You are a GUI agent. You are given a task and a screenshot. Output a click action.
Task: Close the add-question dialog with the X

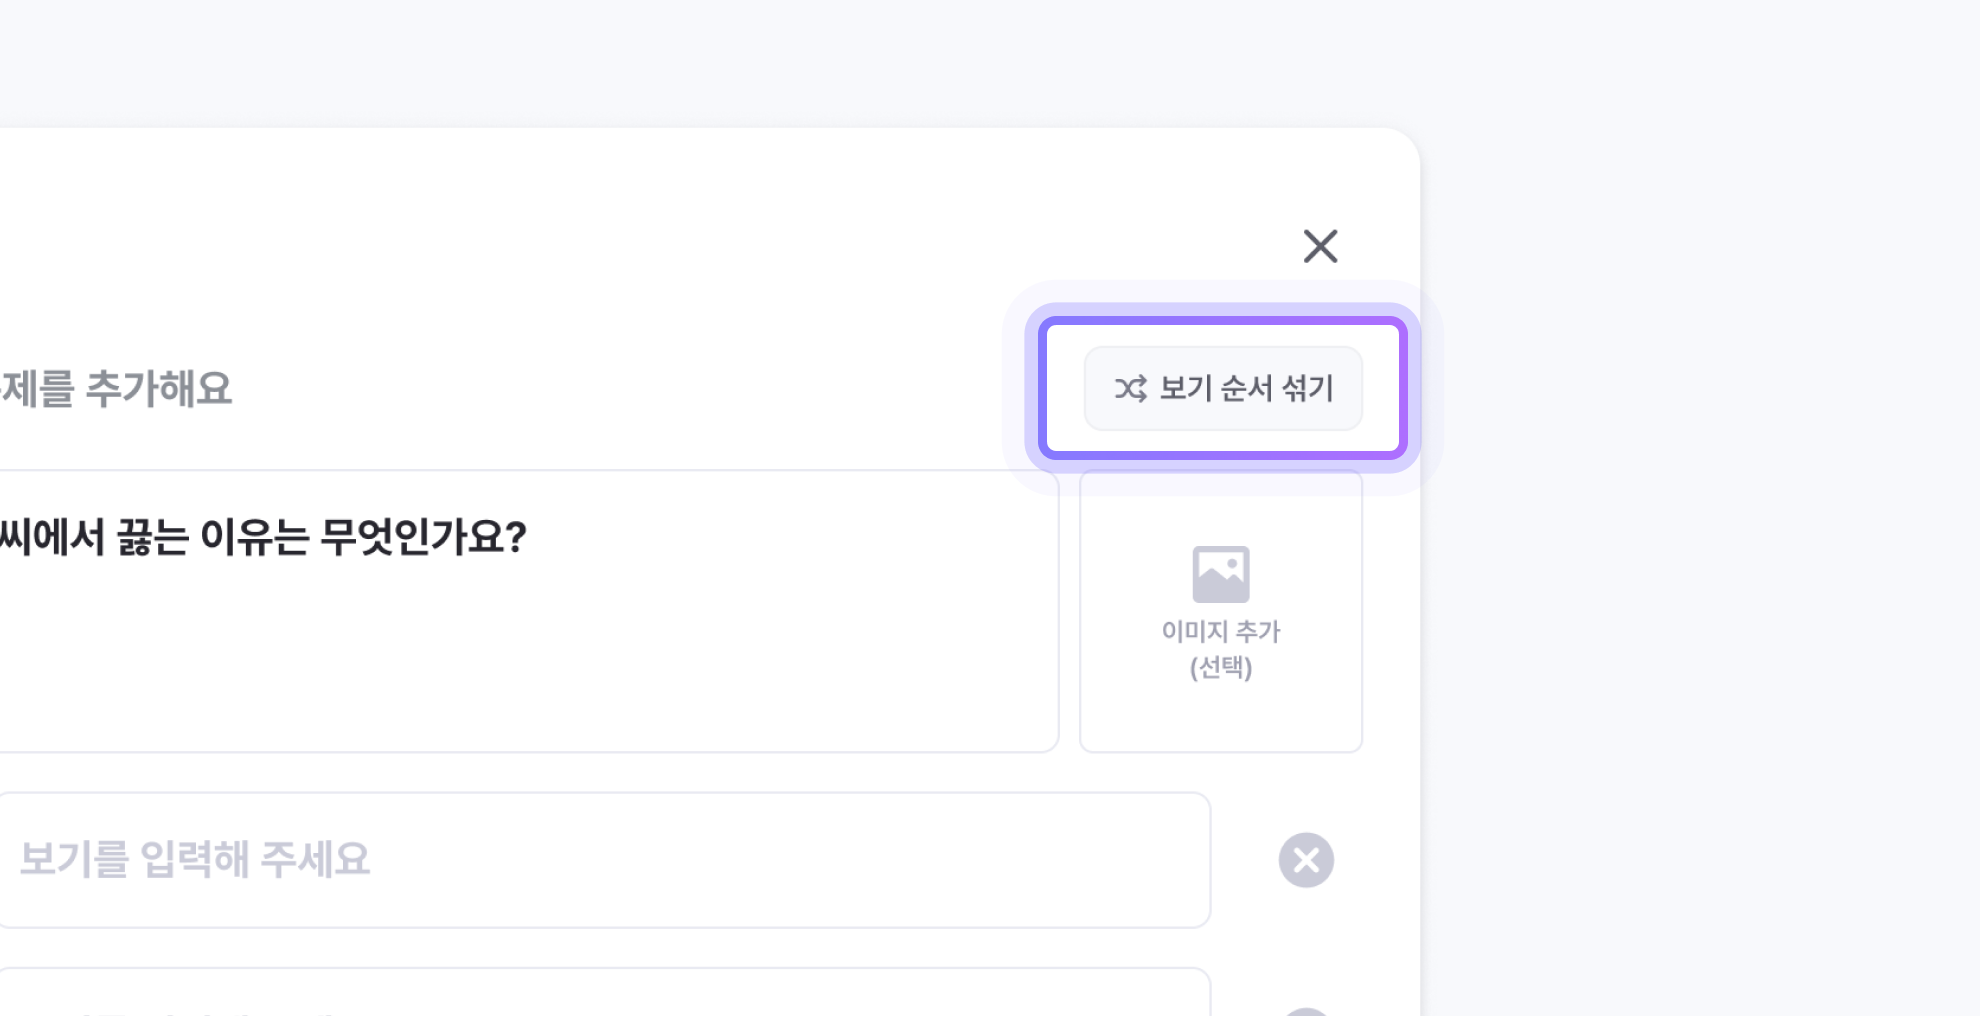point(1320,246)
